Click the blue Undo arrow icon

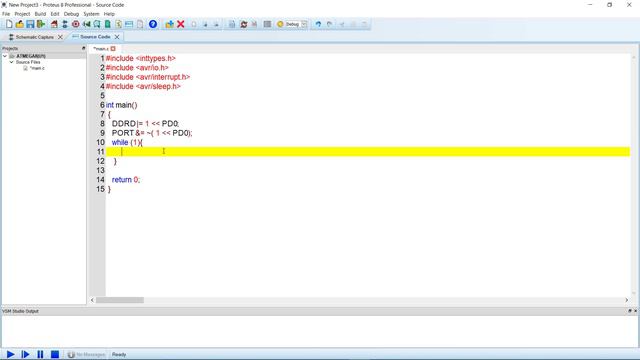point(318,24)
